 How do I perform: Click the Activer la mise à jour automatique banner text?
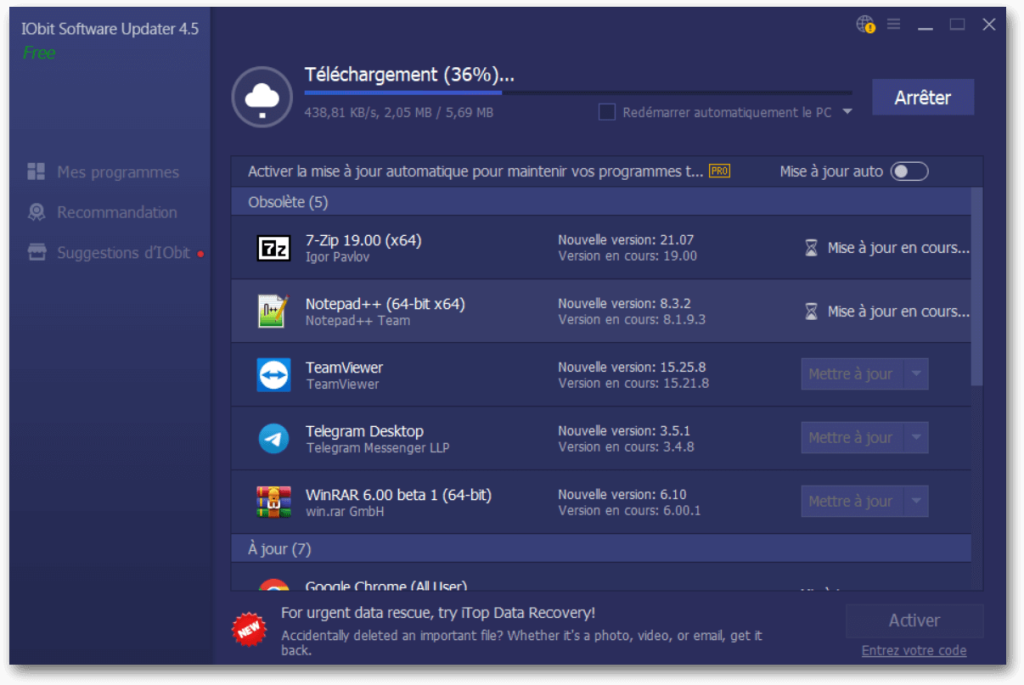[475, 171]
